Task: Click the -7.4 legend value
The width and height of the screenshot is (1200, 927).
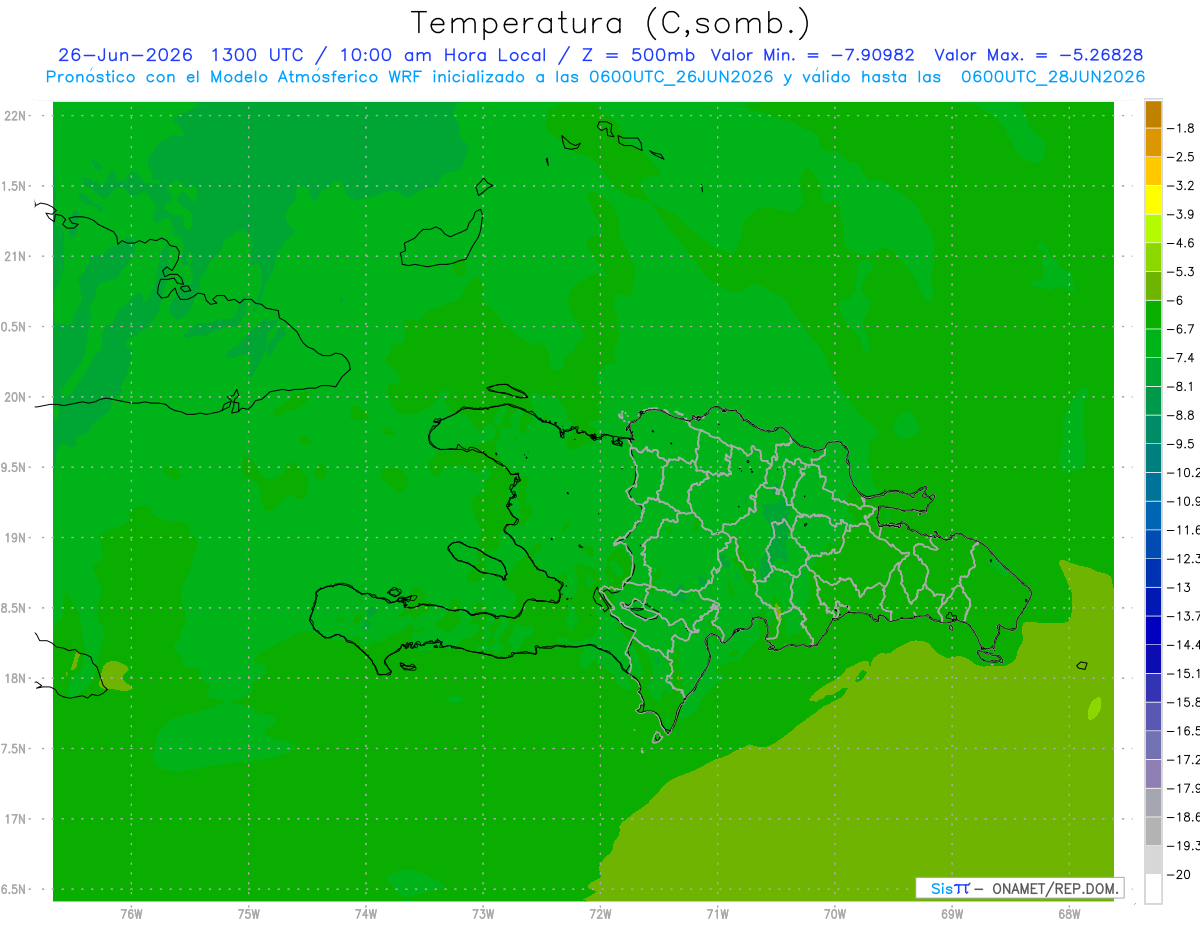Action: pos(1181,357)
